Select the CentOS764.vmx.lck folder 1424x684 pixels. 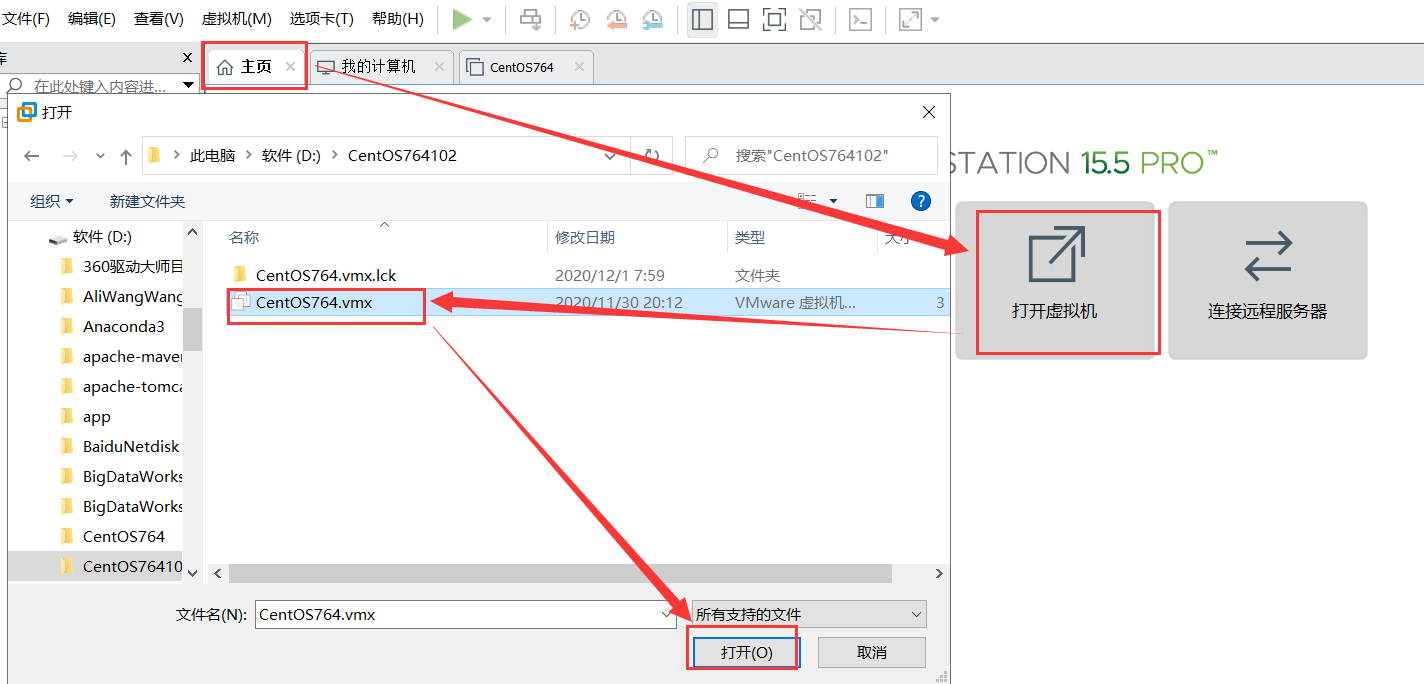pos(326,275)
